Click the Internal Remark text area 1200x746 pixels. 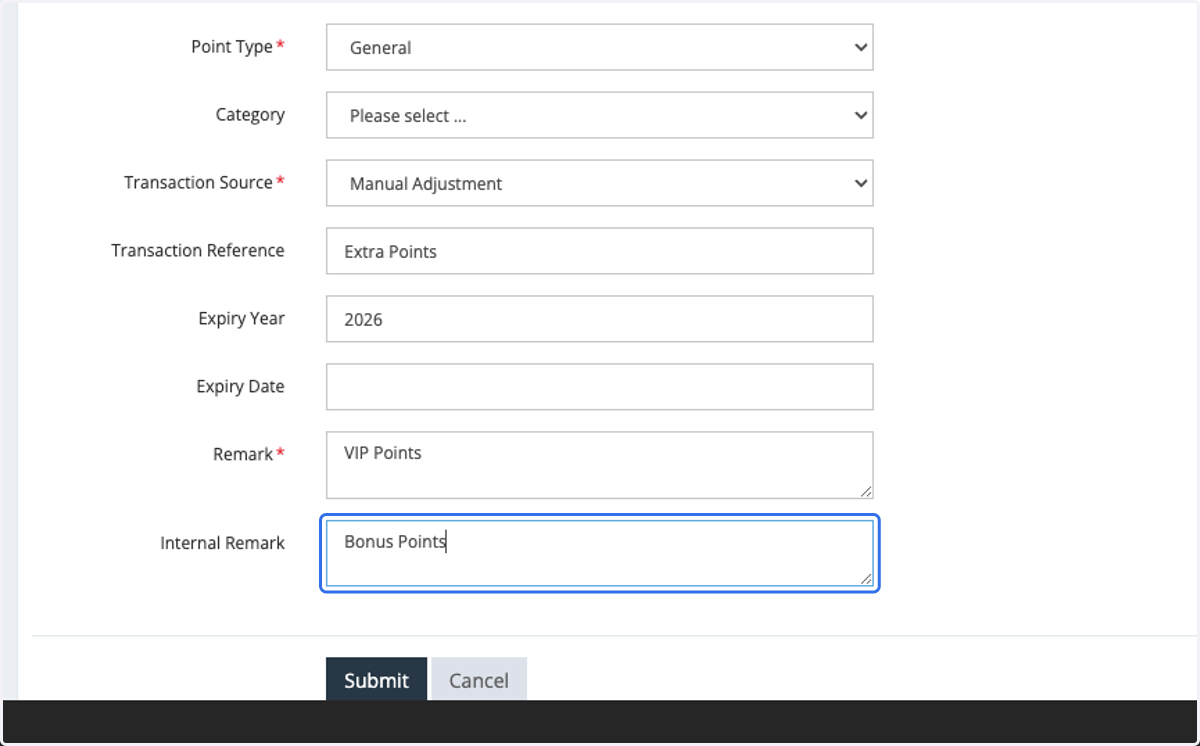tap(599, 553)
